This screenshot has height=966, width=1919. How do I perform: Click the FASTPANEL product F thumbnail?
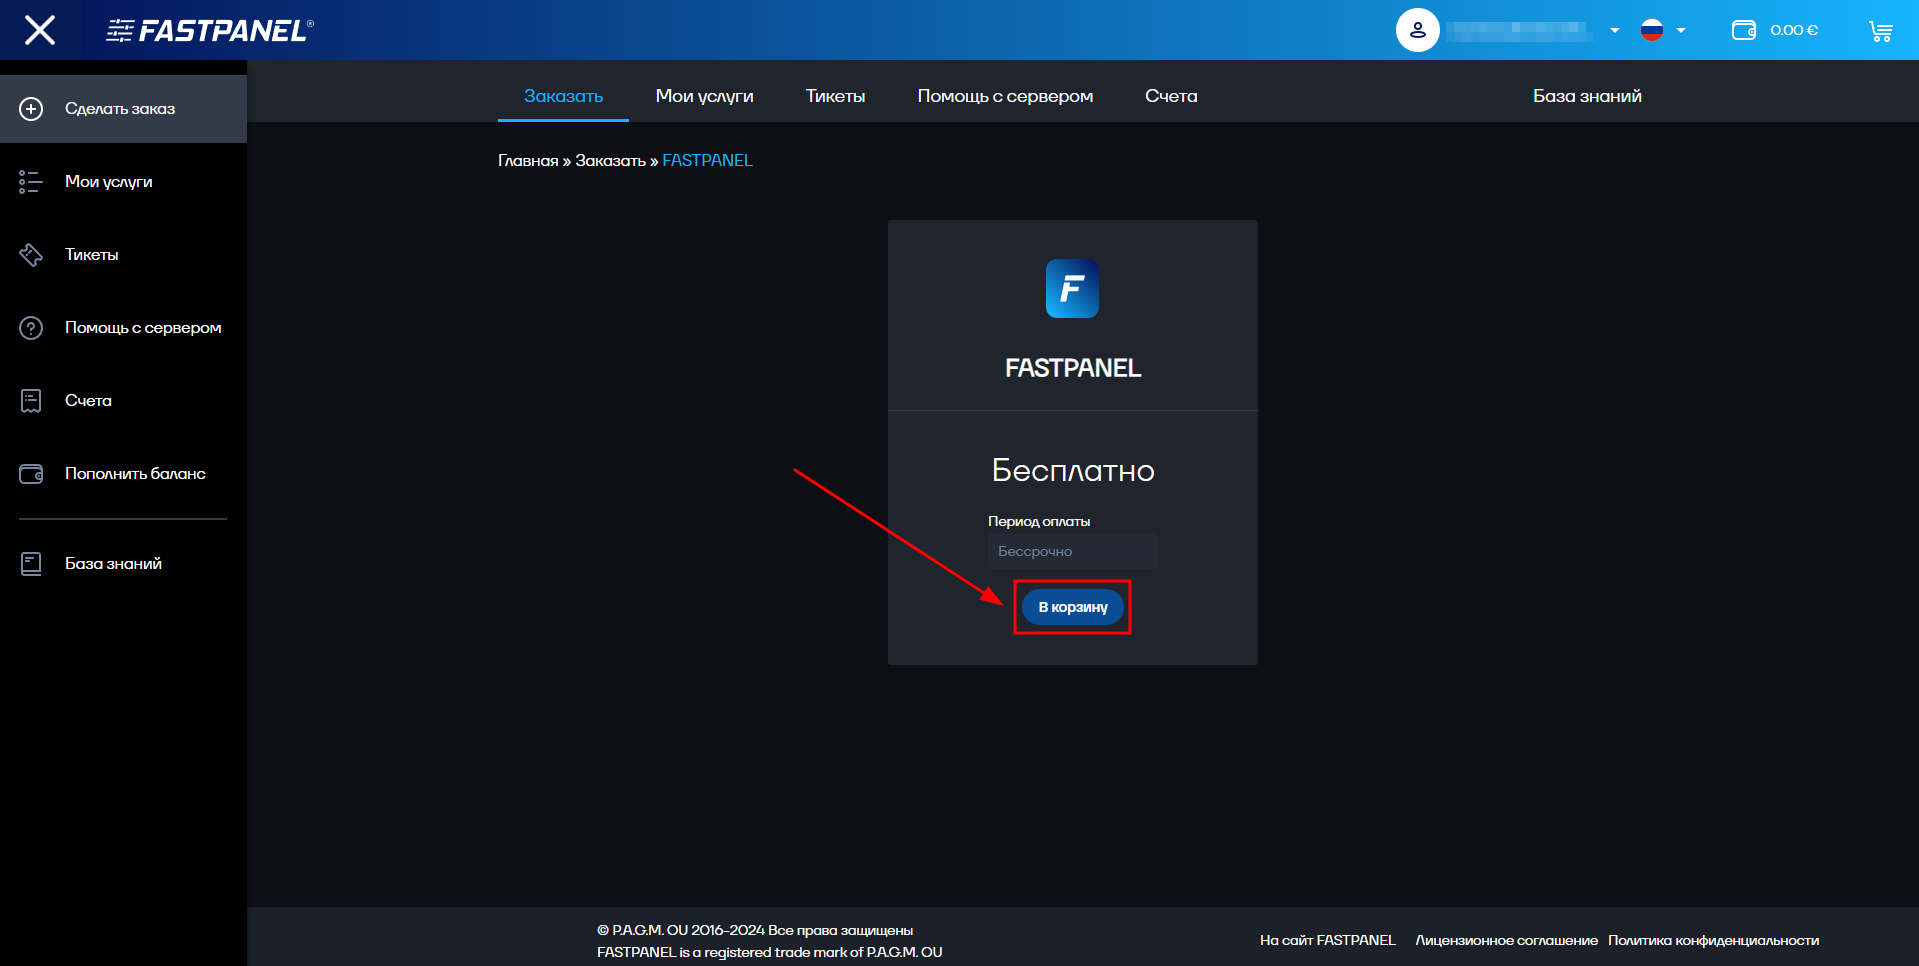tap(1071, 288)
